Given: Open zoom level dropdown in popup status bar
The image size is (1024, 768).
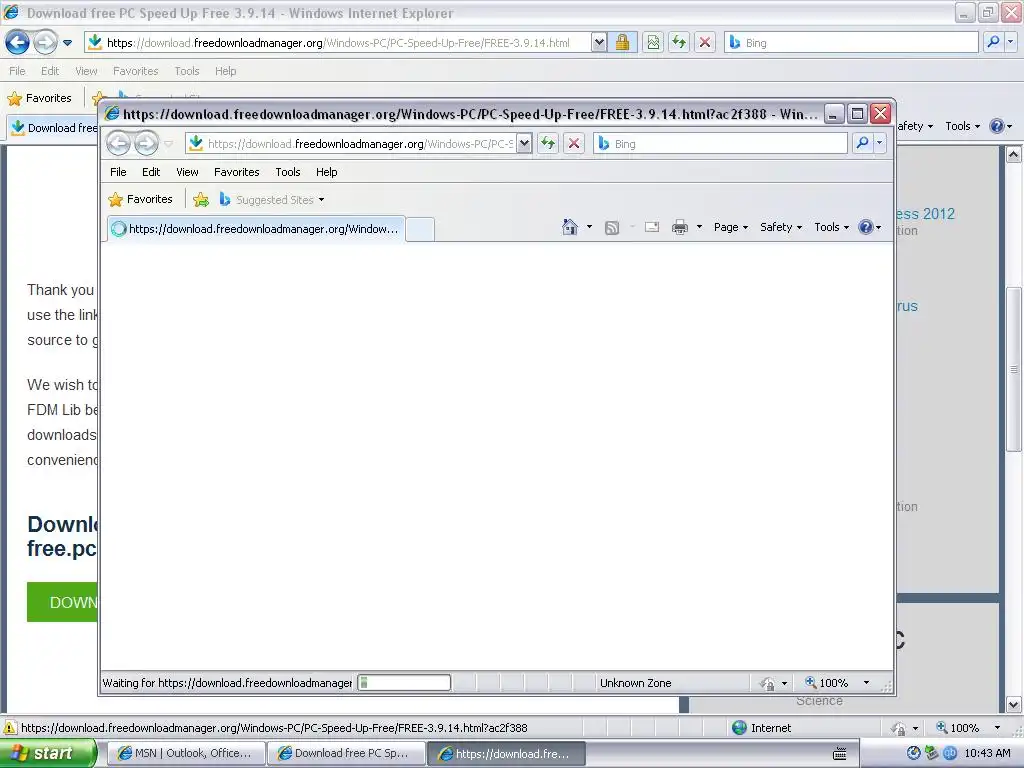Looking at the screenshot, I should pyautogui.click(x=867, y=682).
